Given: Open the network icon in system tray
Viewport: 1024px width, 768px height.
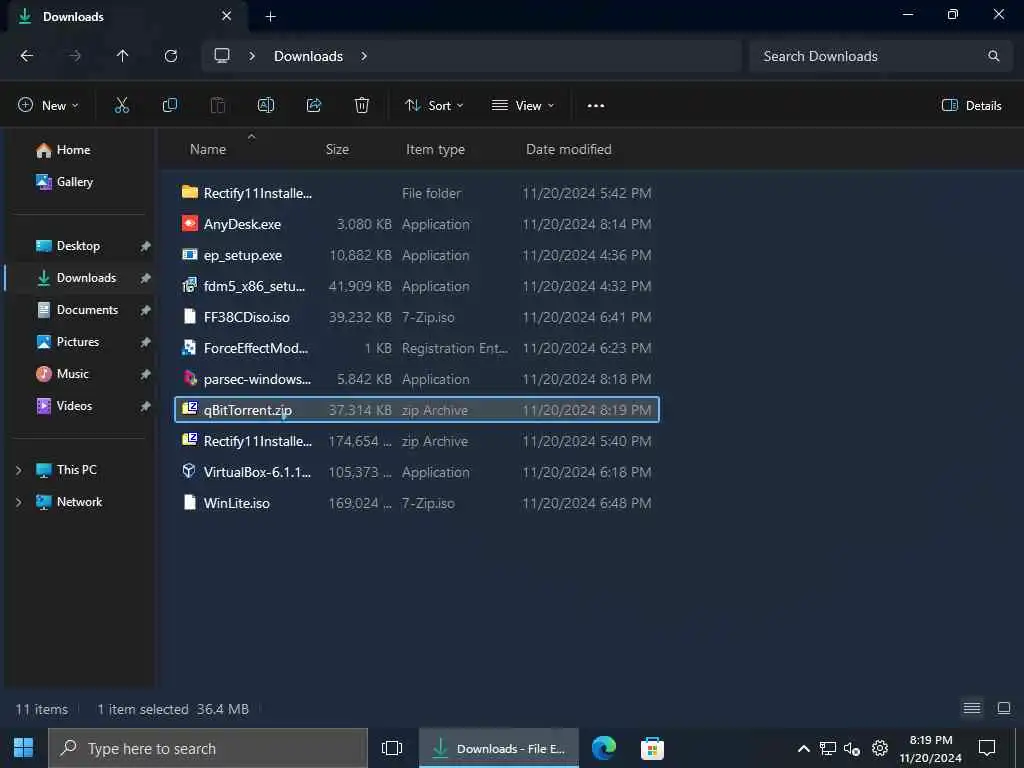Looking at the screenshot, I should pyautogui.click(x=827, y=748).
